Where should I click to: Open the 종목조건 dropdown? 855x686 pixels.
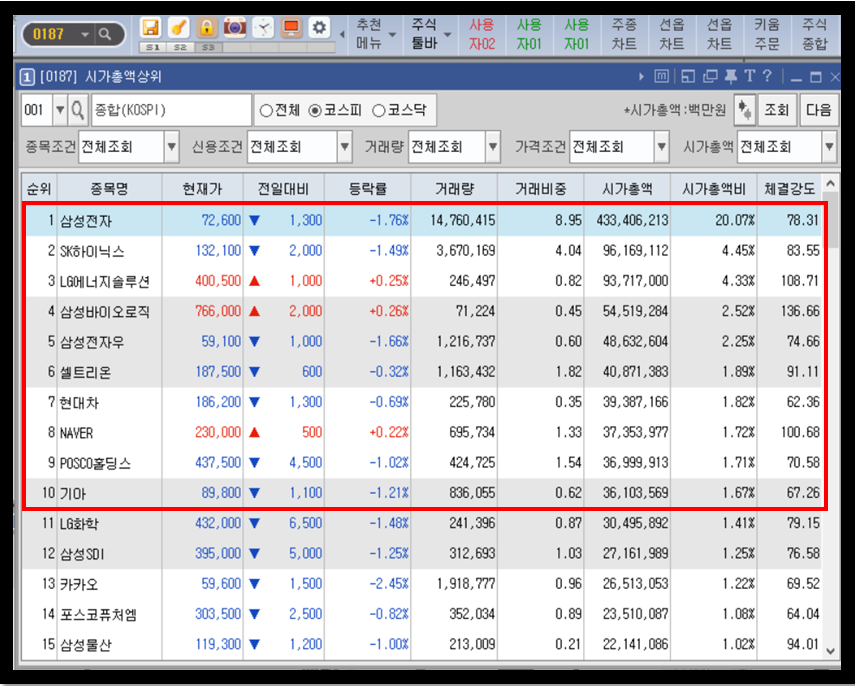[172, 147]
